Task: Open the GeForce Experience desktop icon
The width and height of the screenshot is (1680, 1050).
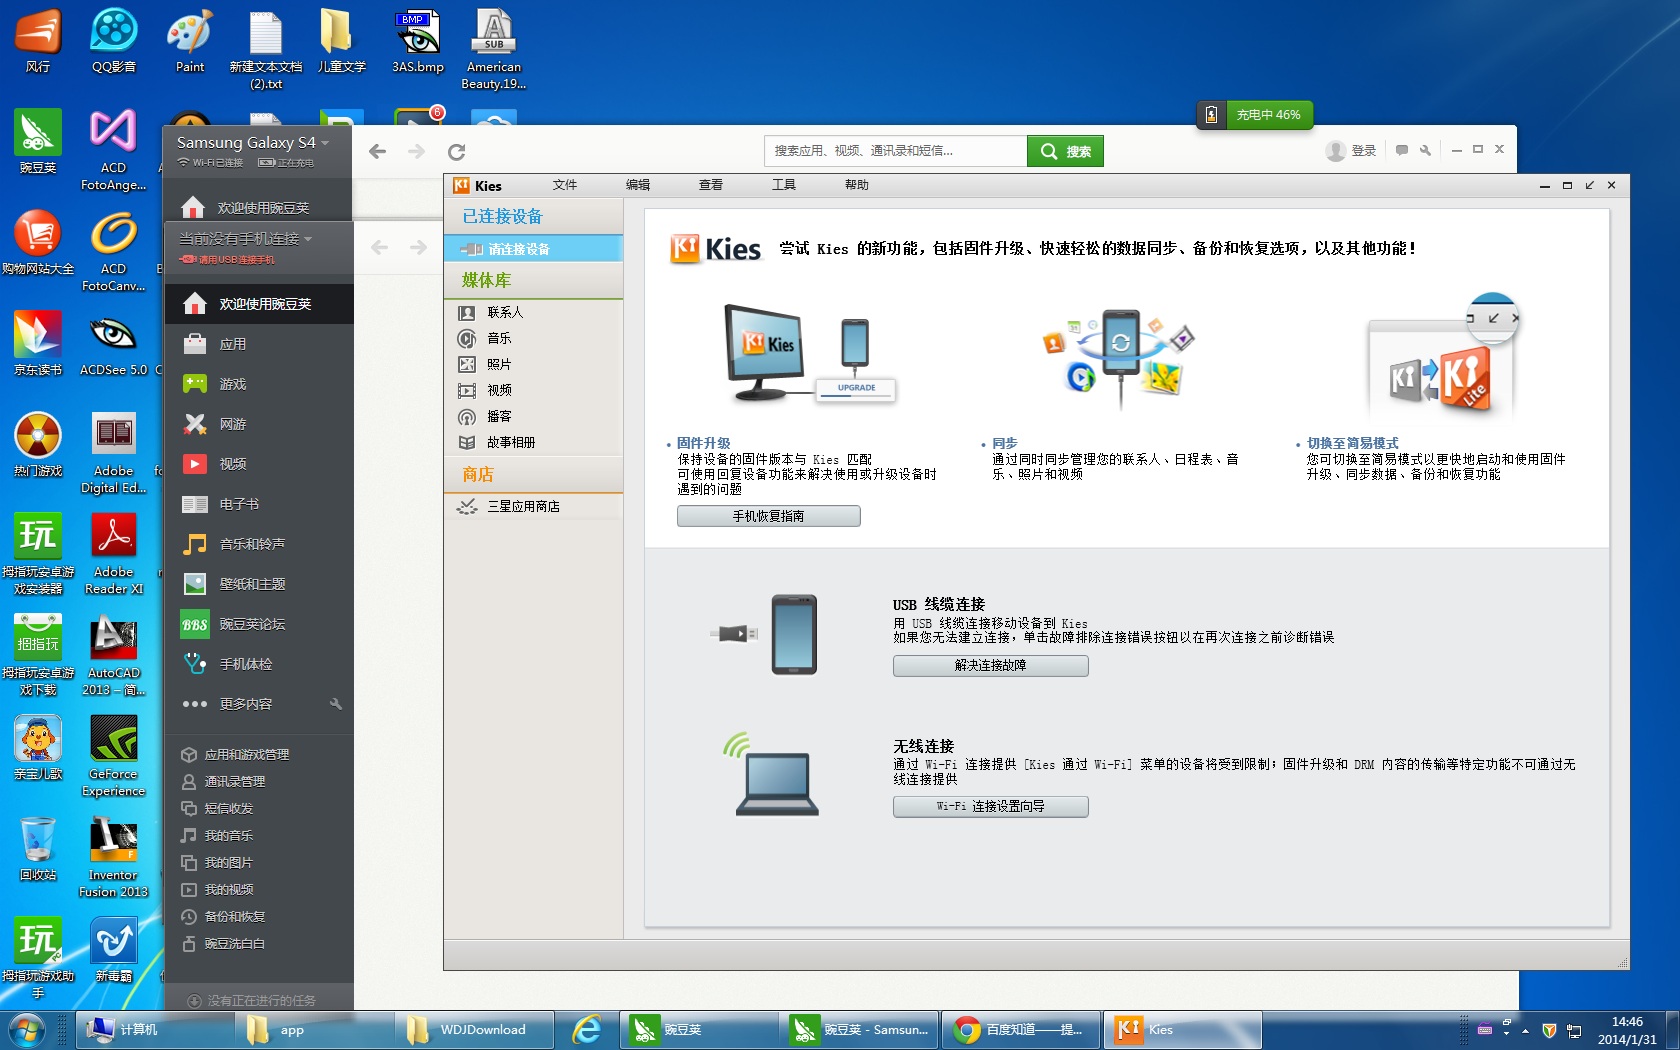Action: (x=113, y=756)
